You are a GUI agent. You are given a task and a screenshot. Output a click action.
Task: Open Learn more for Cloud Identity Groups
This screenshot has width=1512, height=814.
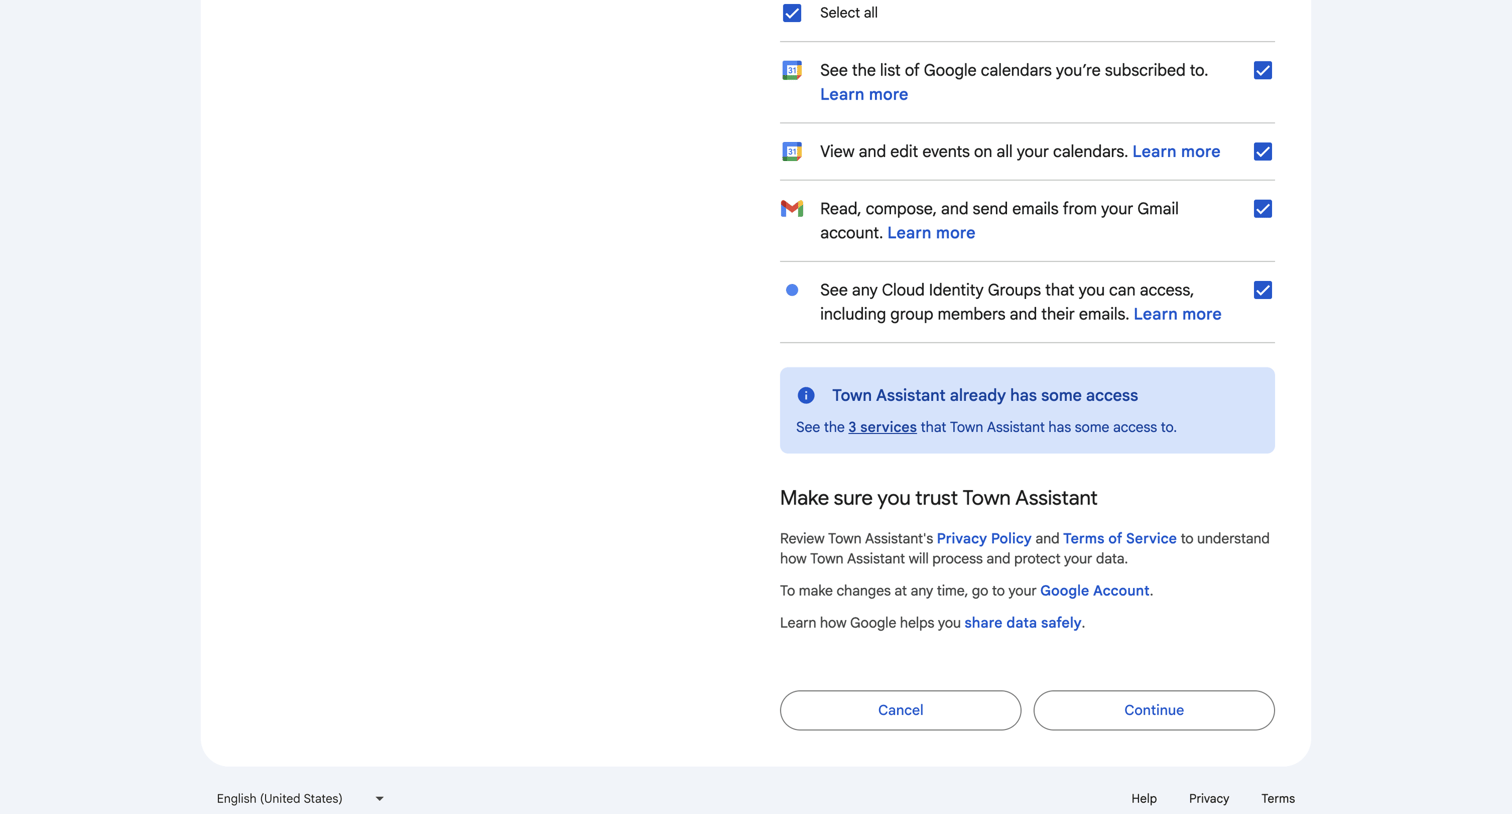pos(1177,314)
